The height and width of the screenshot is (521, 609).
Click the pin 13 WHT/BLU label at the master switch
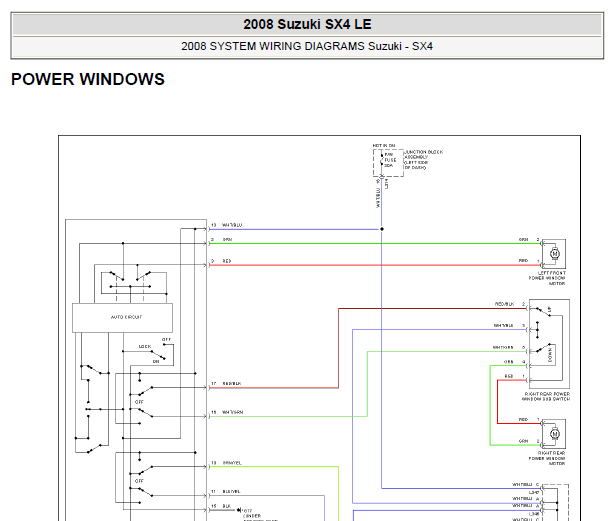click(227, 225)
